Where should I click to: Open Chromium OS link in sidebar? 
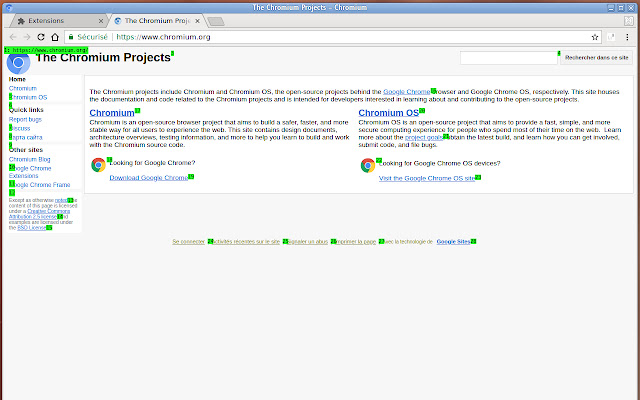[x=28, y=97]
